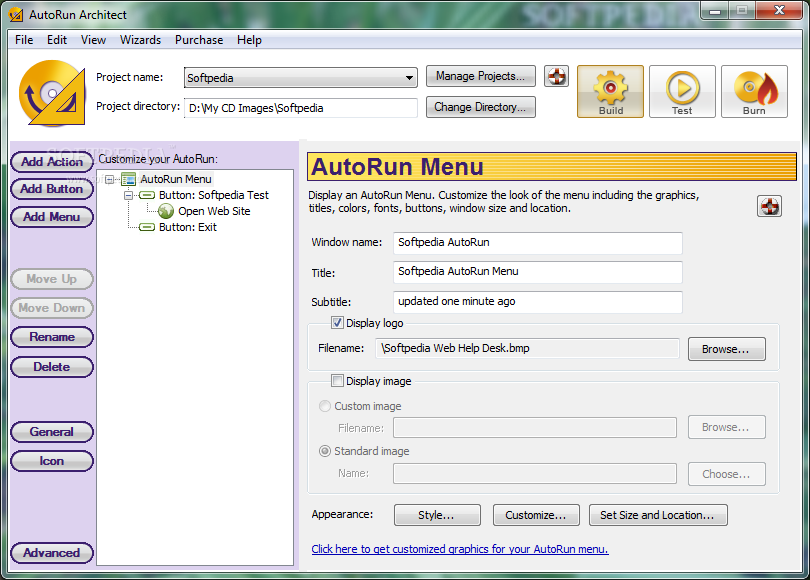
Task: Open the File menu
Action: tap(24, 40)
